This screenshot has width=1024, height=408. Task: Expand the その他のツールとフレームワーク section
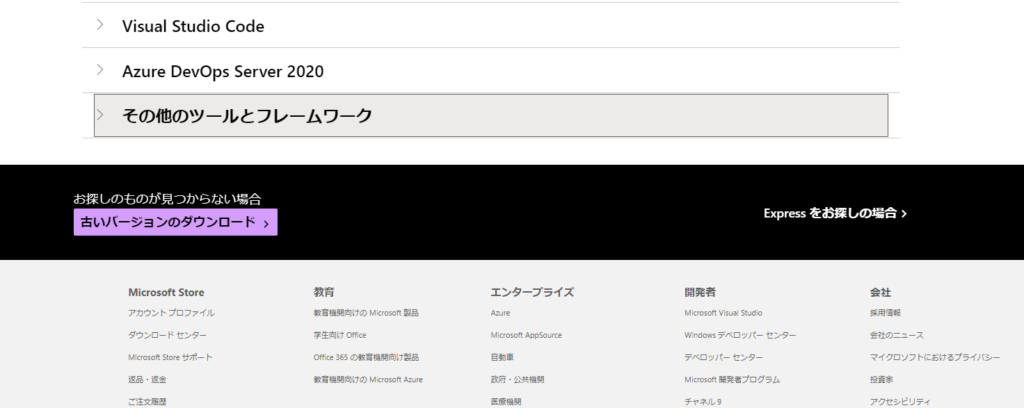[491, 116]
